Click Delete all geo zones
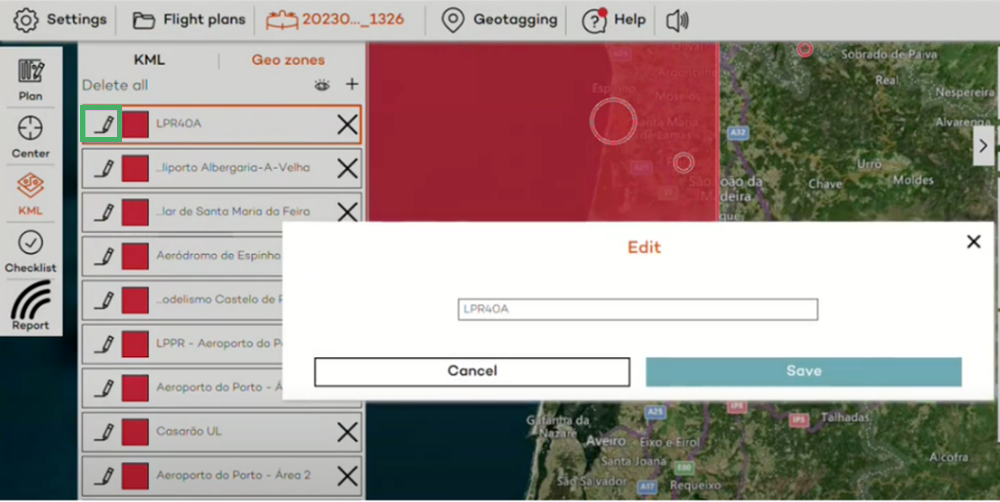The width and height of the screenshot is (1000, 502). point(115,86)
